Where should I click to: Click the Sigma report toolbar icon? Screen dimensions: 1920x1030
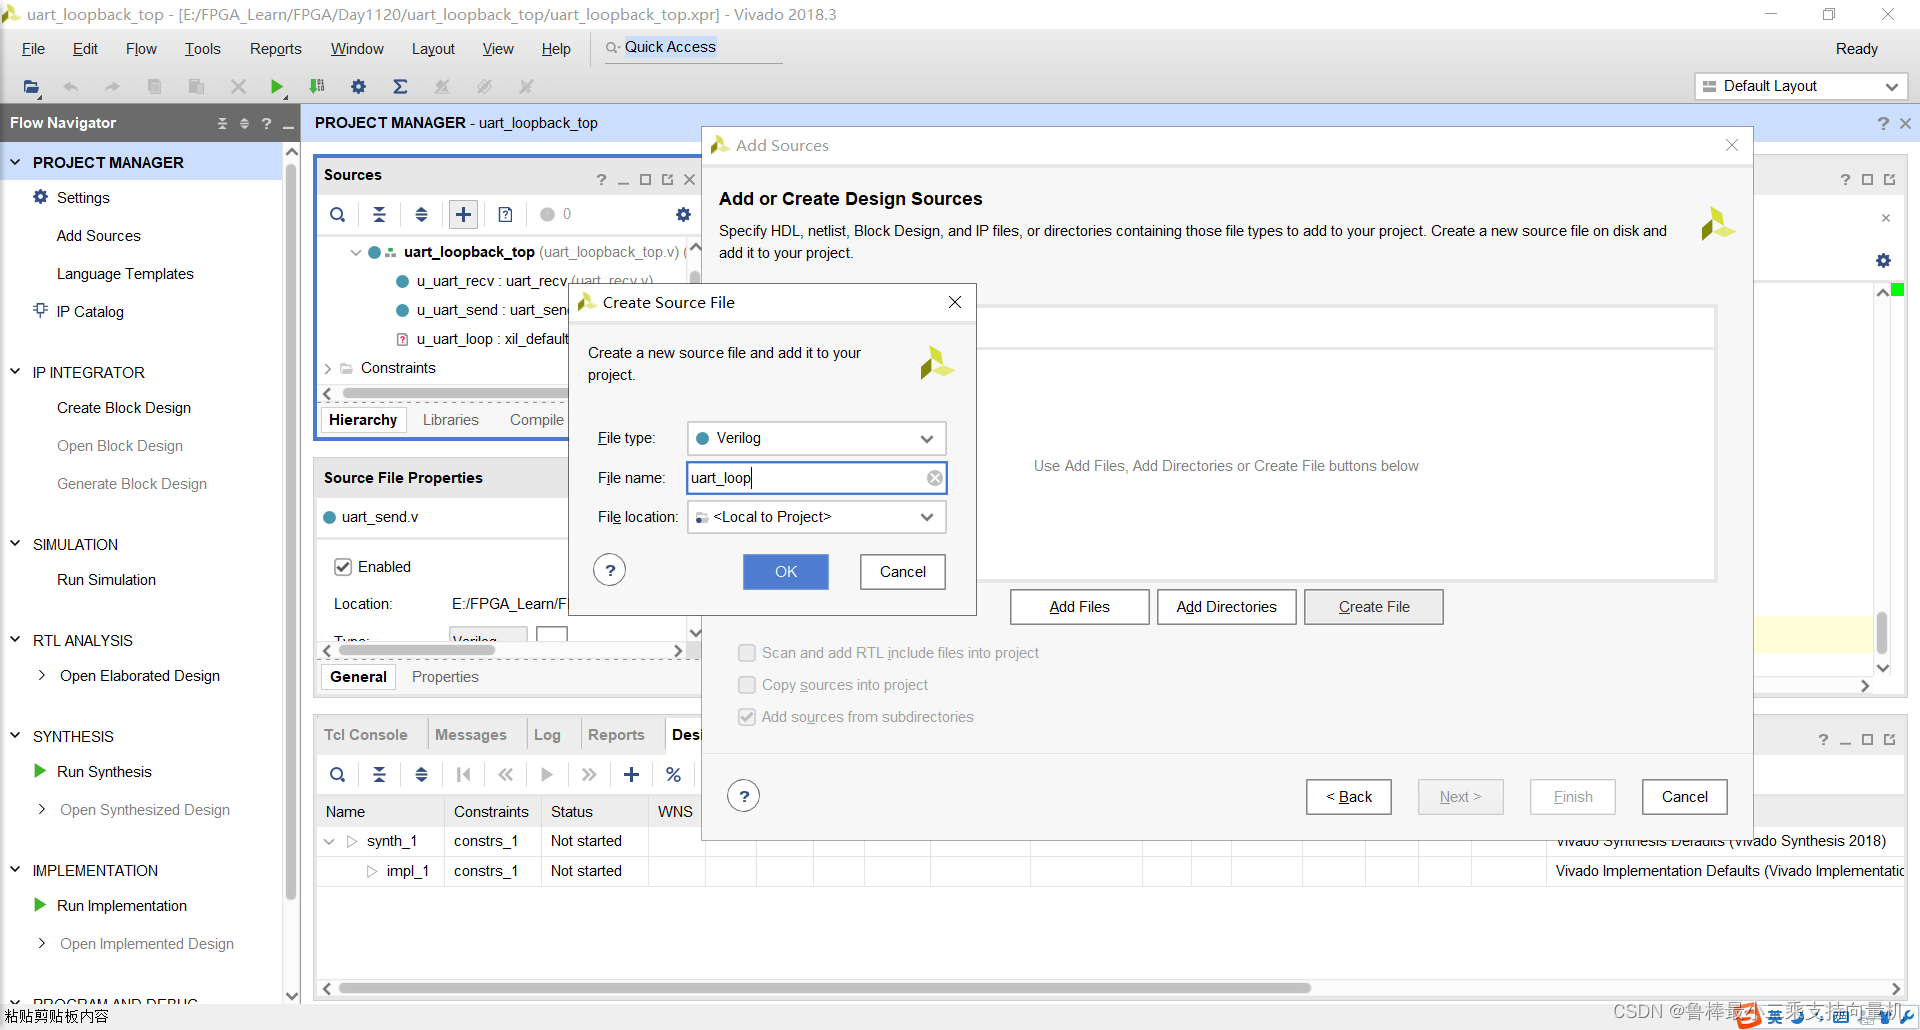coord(400,87)
